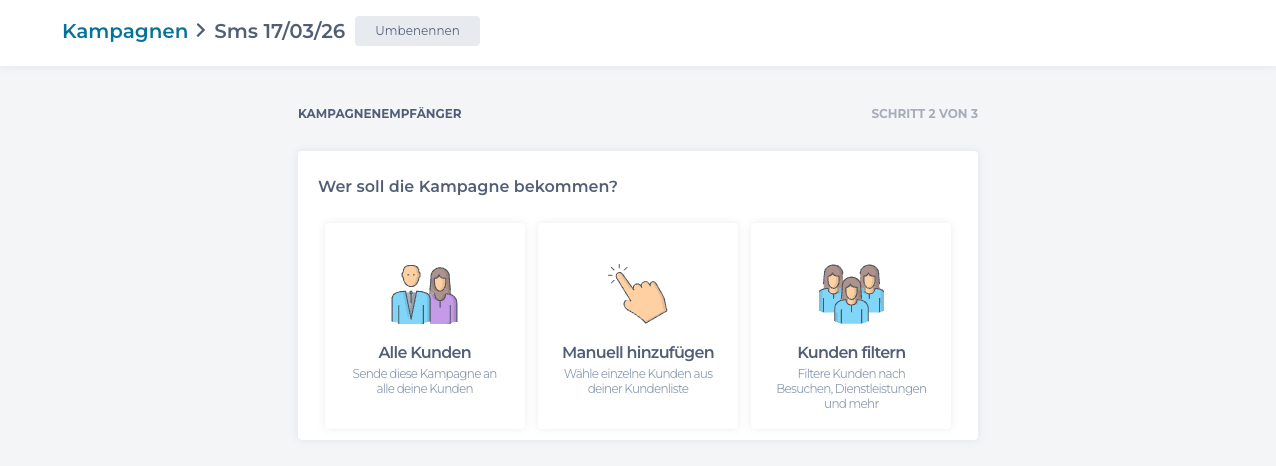Click the front woman in filter group icon
The width and height of the screenshot is (1276, 466).
[851, 304]
